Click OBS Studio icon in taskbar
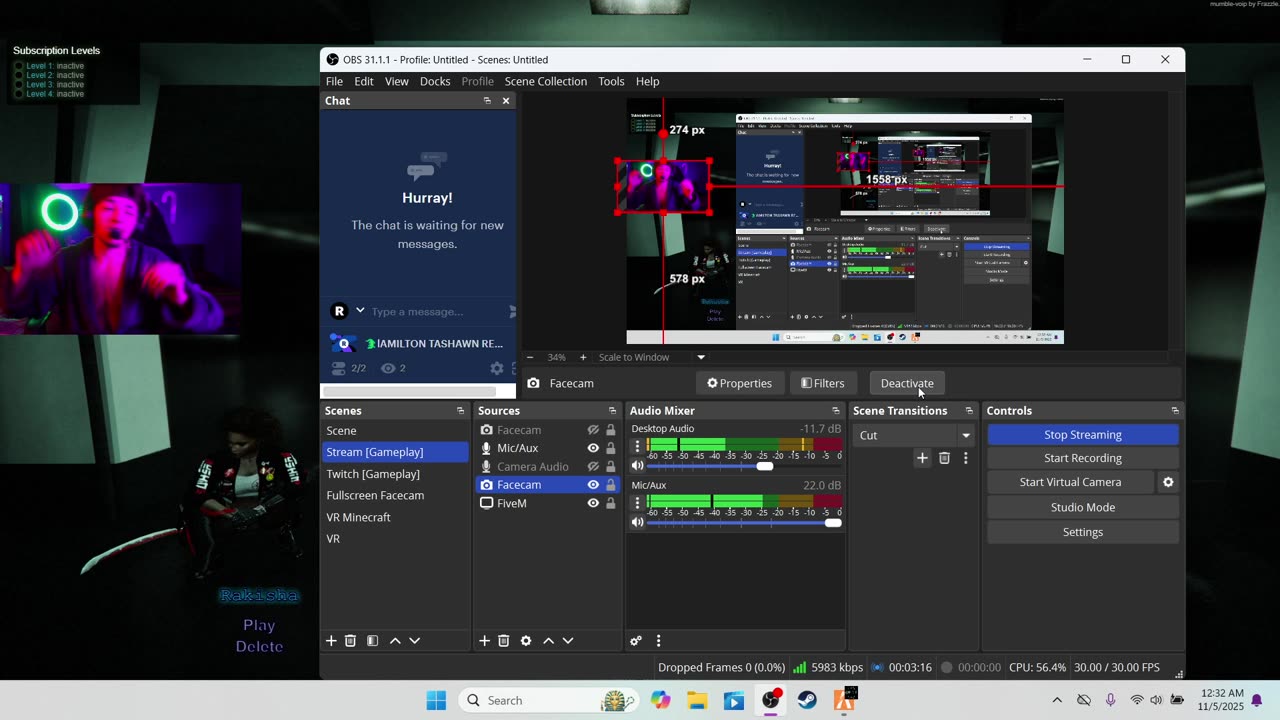The width and height of the screenshot is (1280, 720). 771,700
